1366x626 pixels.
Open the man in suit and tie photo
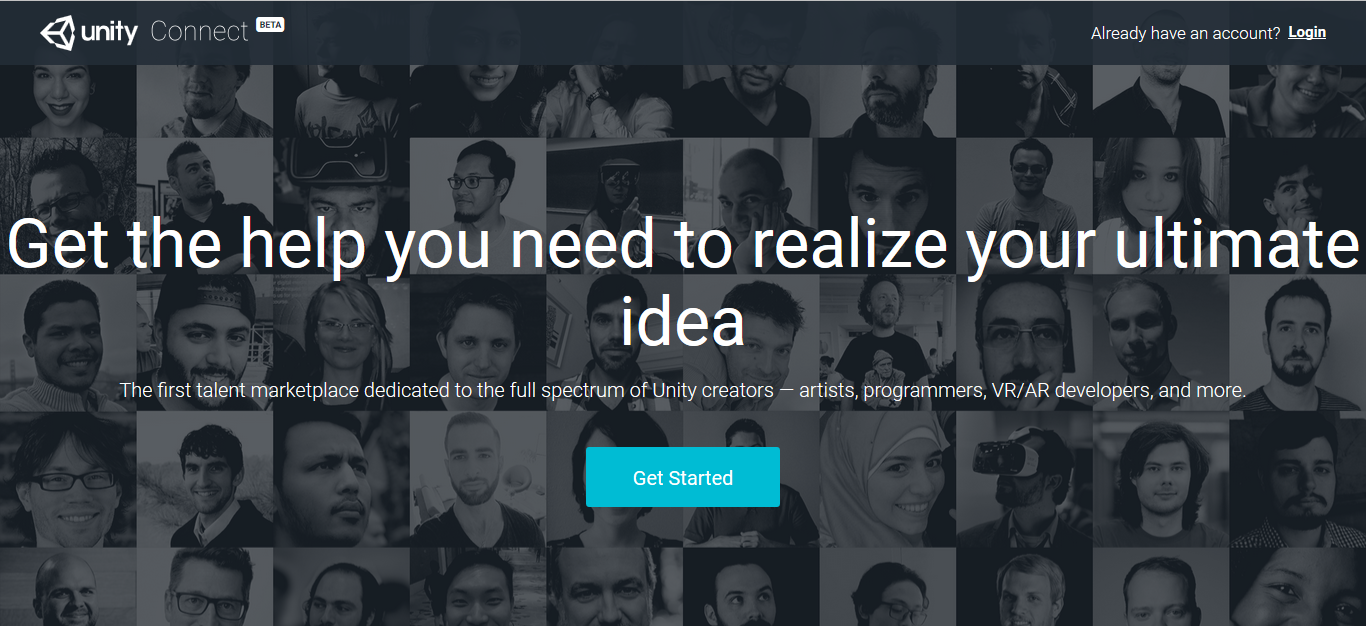point(205,479)
